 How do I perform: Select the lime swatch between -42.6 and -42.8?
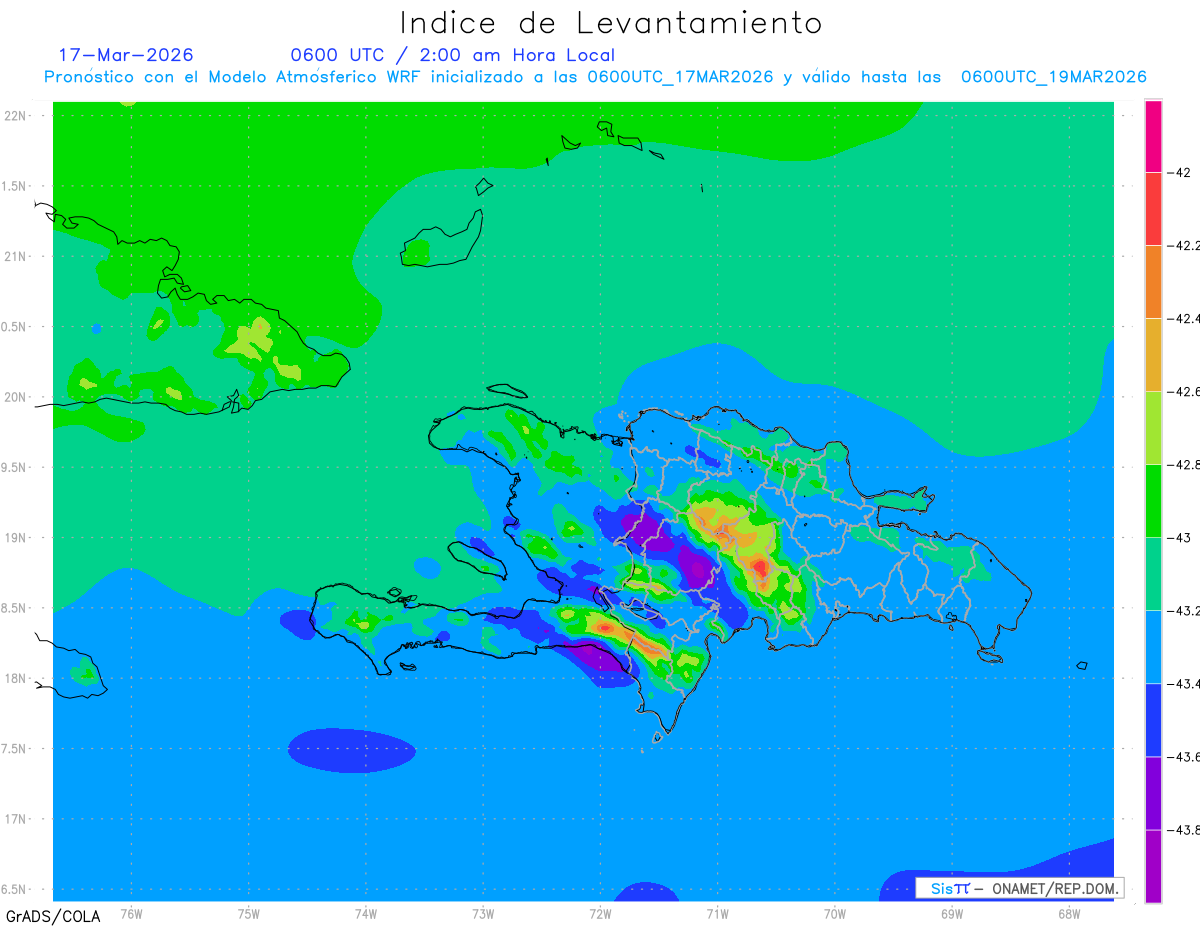coord(1153,428)
